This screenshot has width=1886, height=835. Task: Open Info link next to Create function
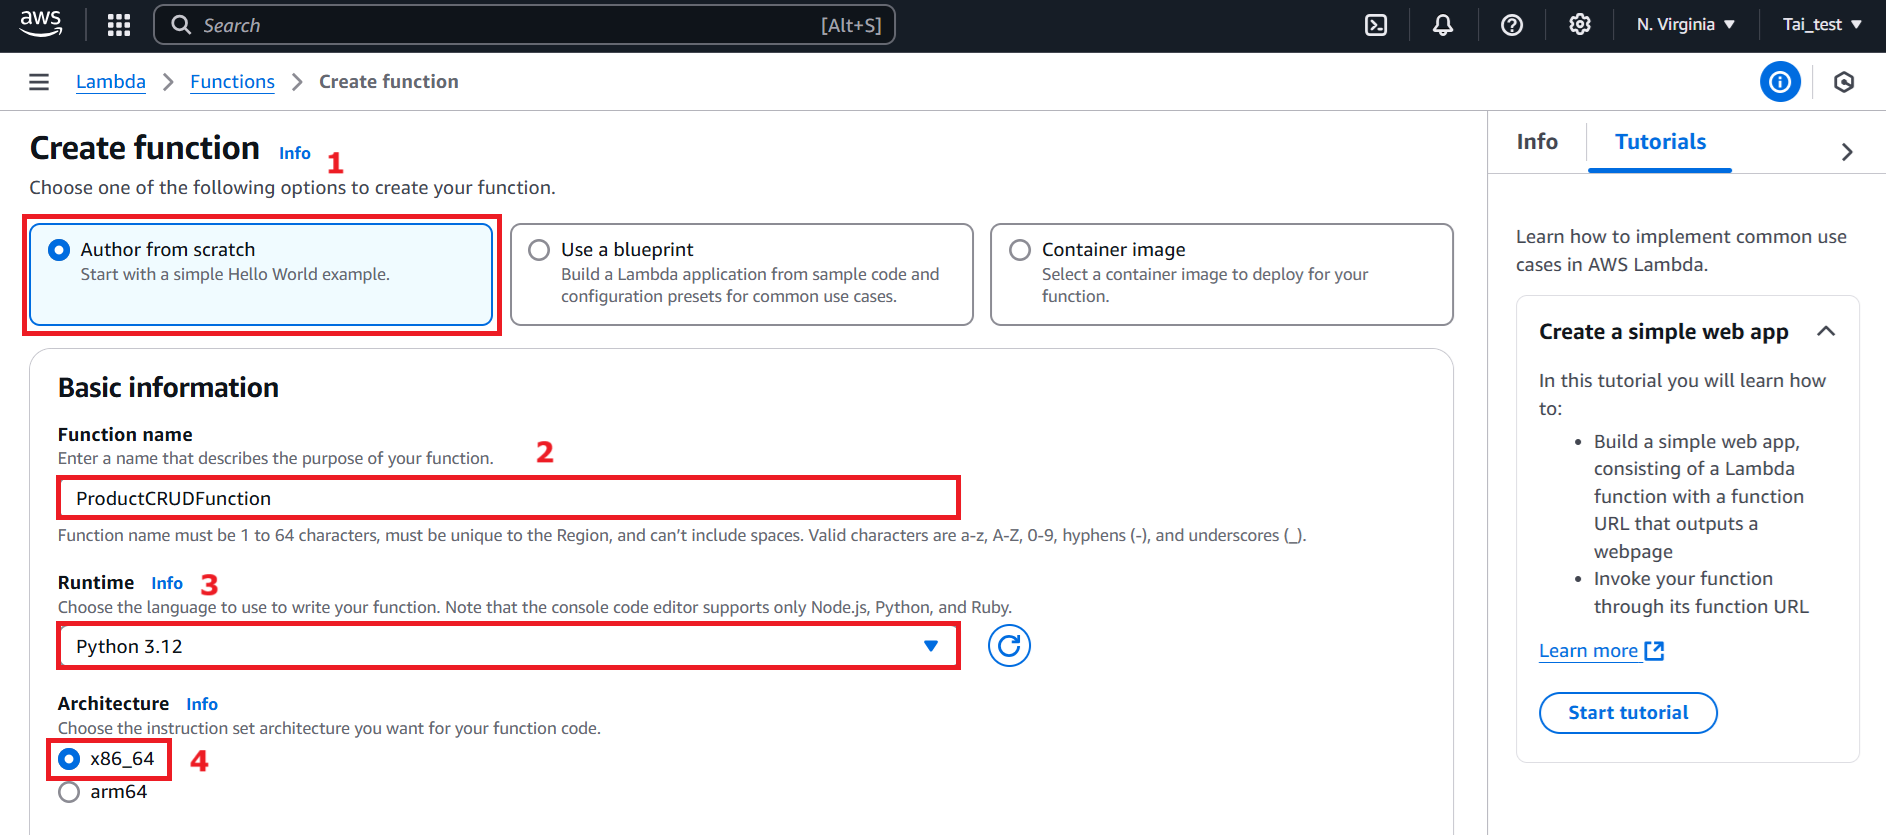click(x=295, y=153)
